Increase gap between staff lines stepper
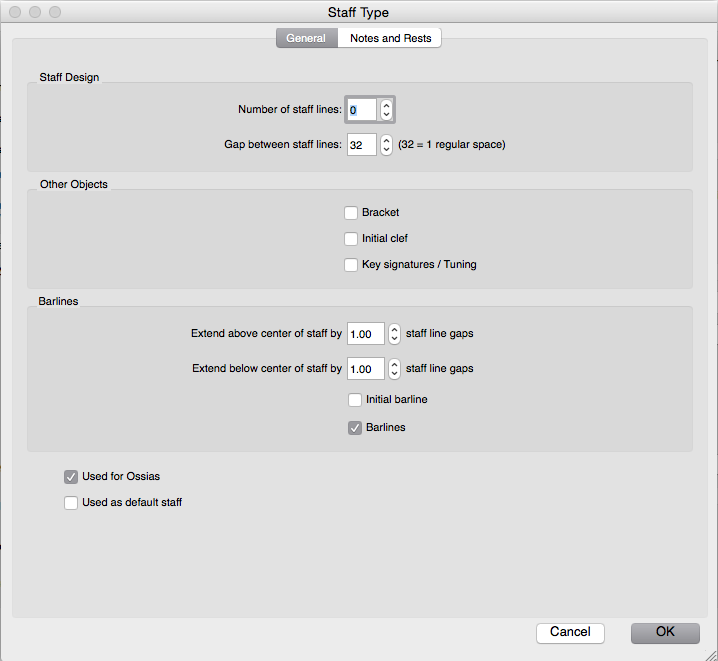718x661 pixels. point(387,139)
